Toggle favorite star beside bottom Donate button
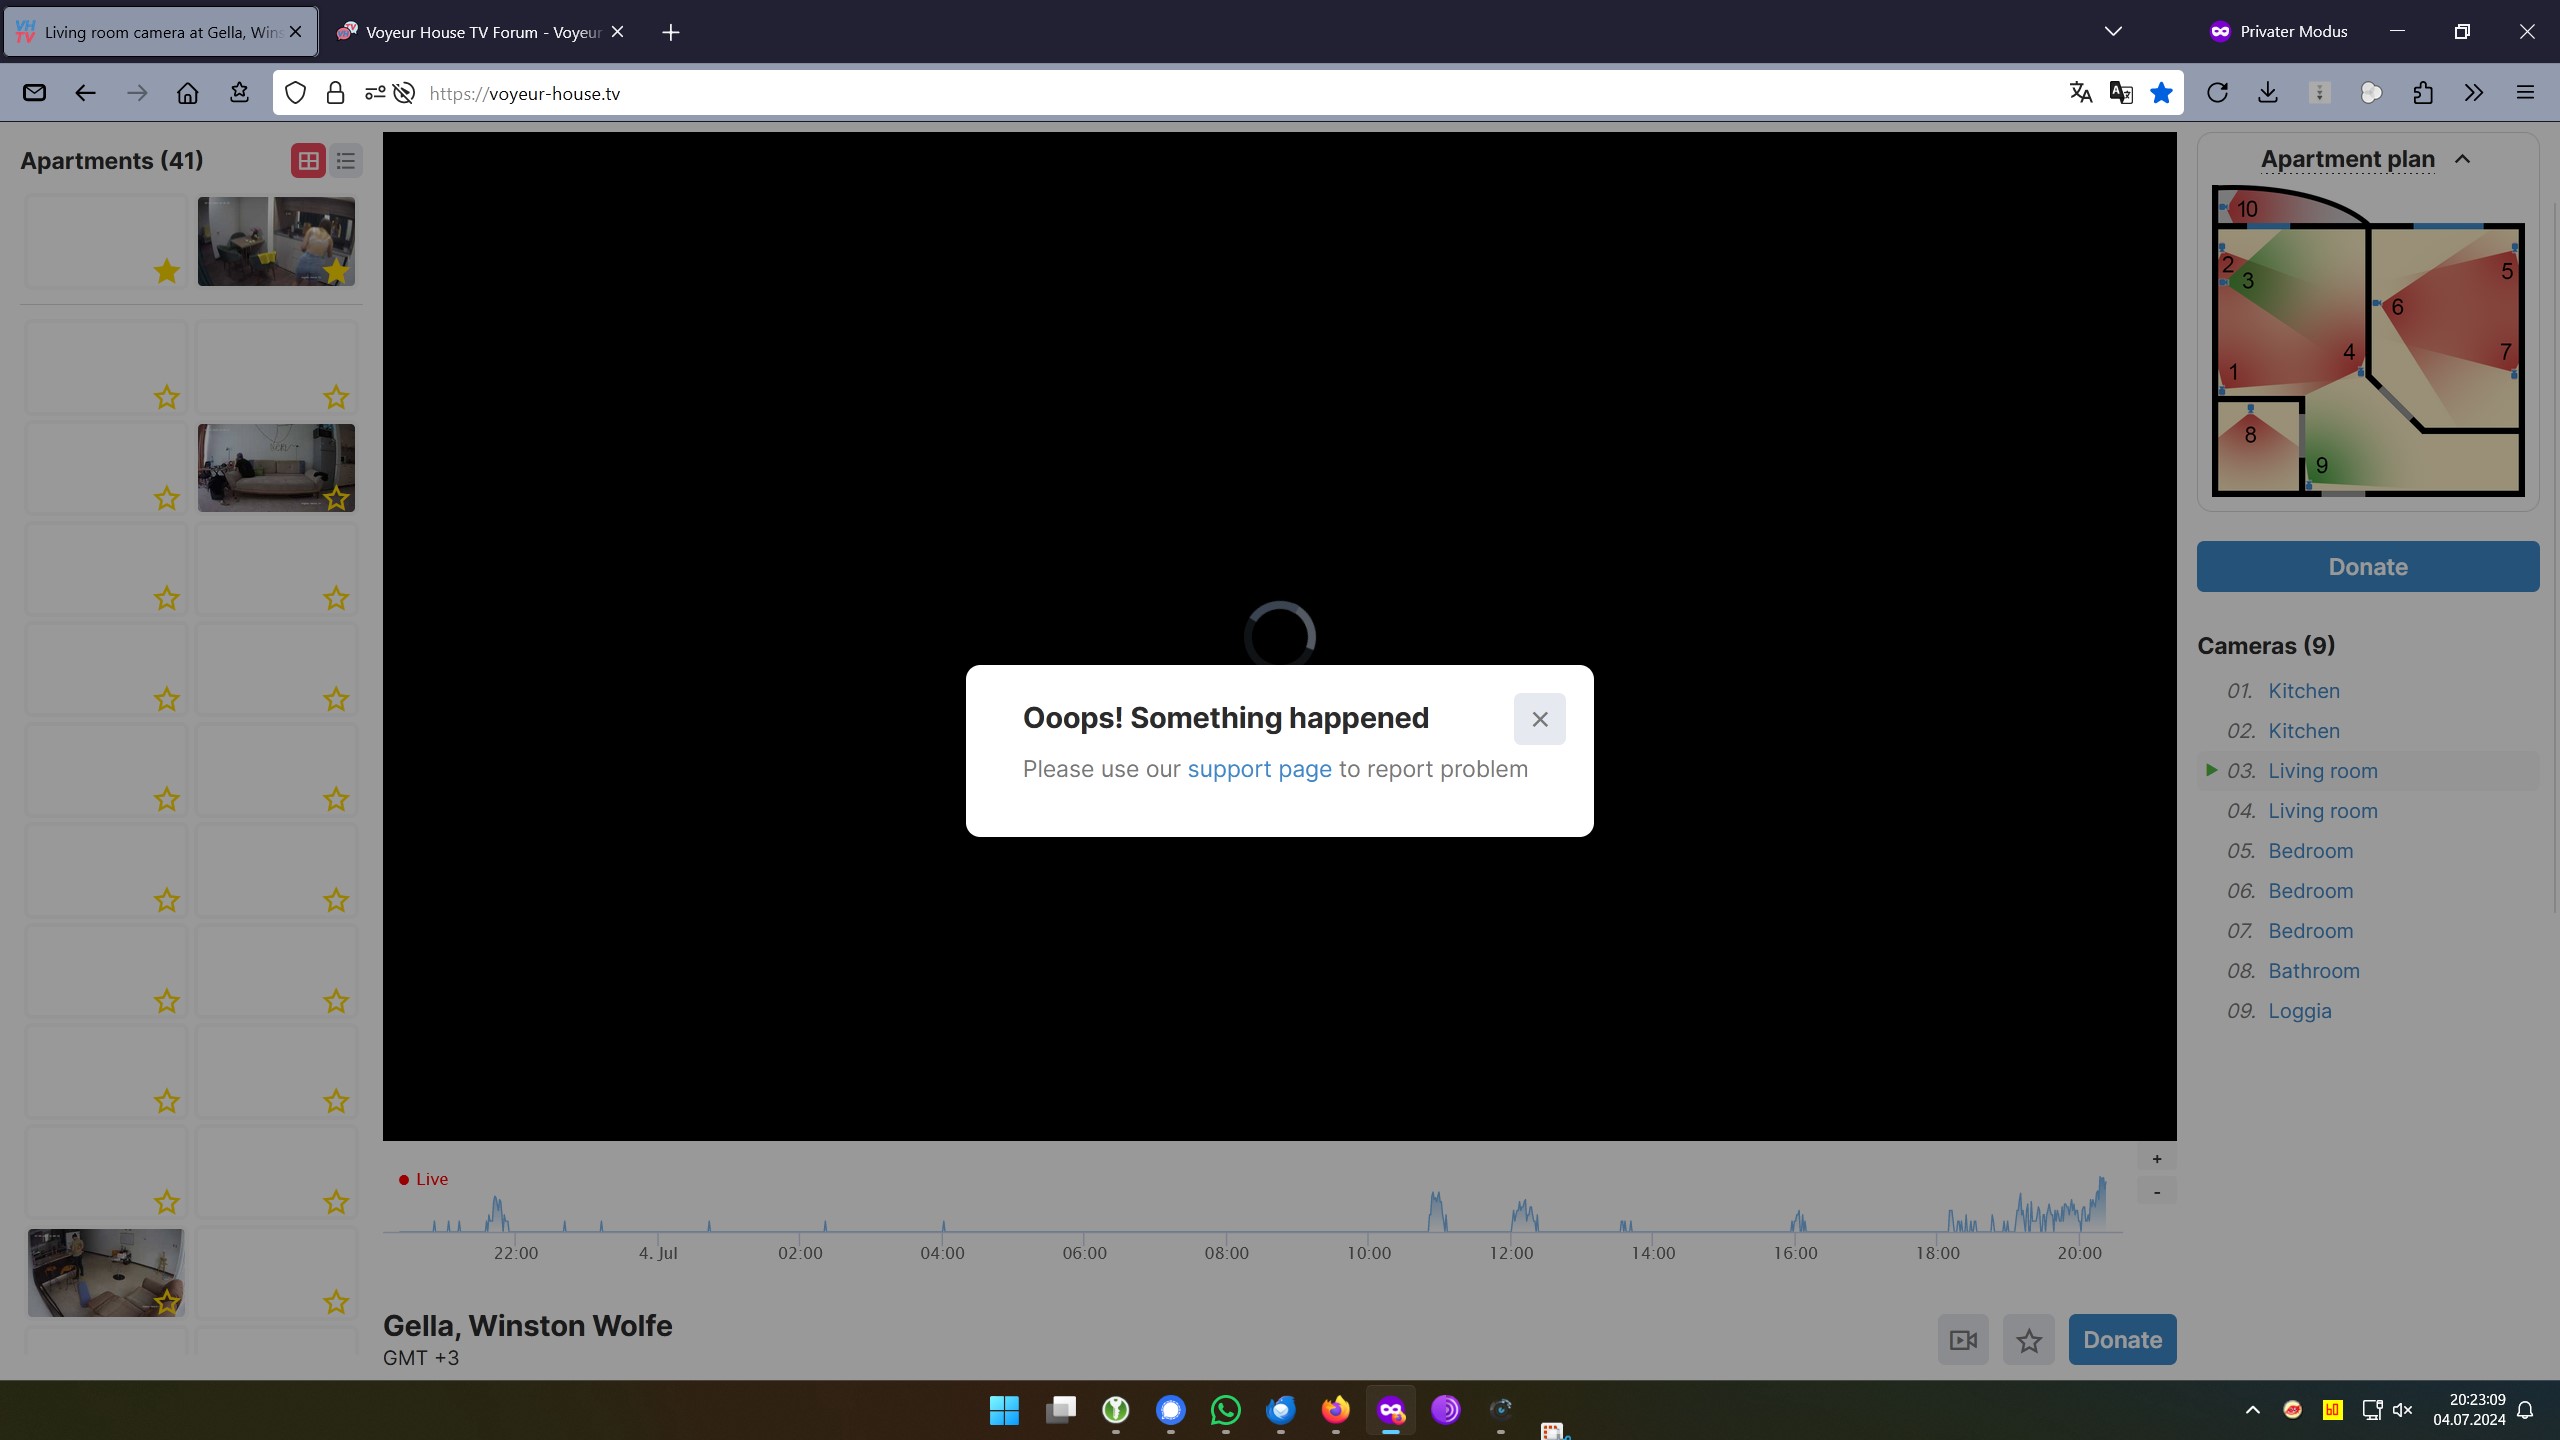The height and width of the screenshot is (1440, 2560). (2029, 1340)
